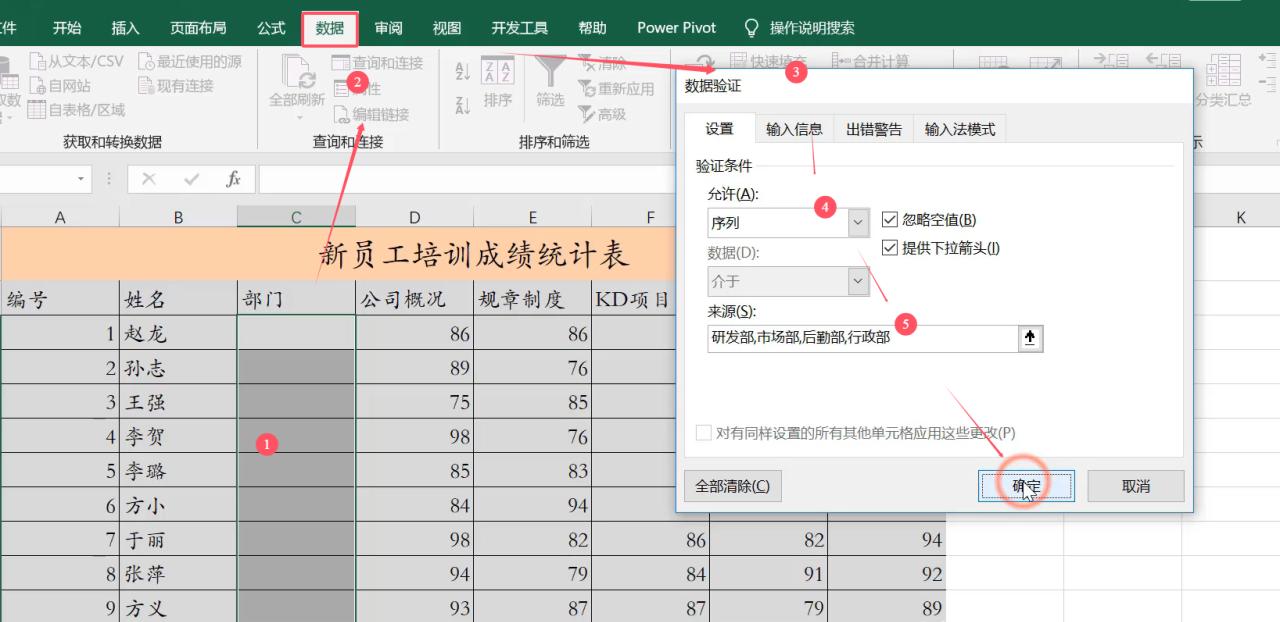Click Edit Links (编辑链接)
This screenshot has width=1280, height=622.
tap(371, 115)
